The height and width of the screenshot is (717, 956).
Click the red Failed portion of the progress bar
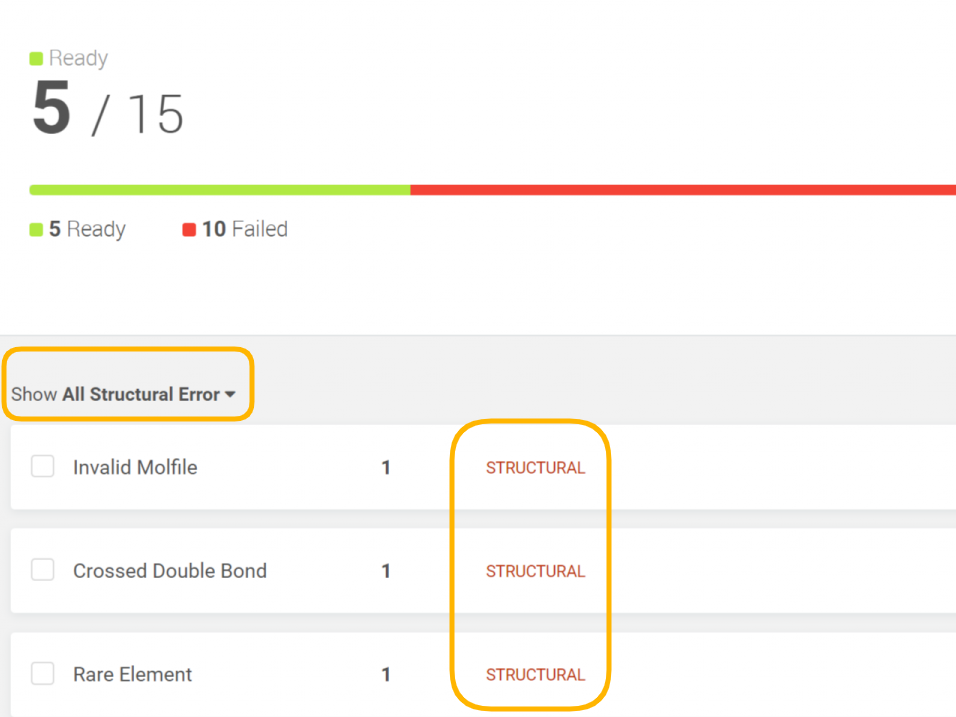point(682,189)
